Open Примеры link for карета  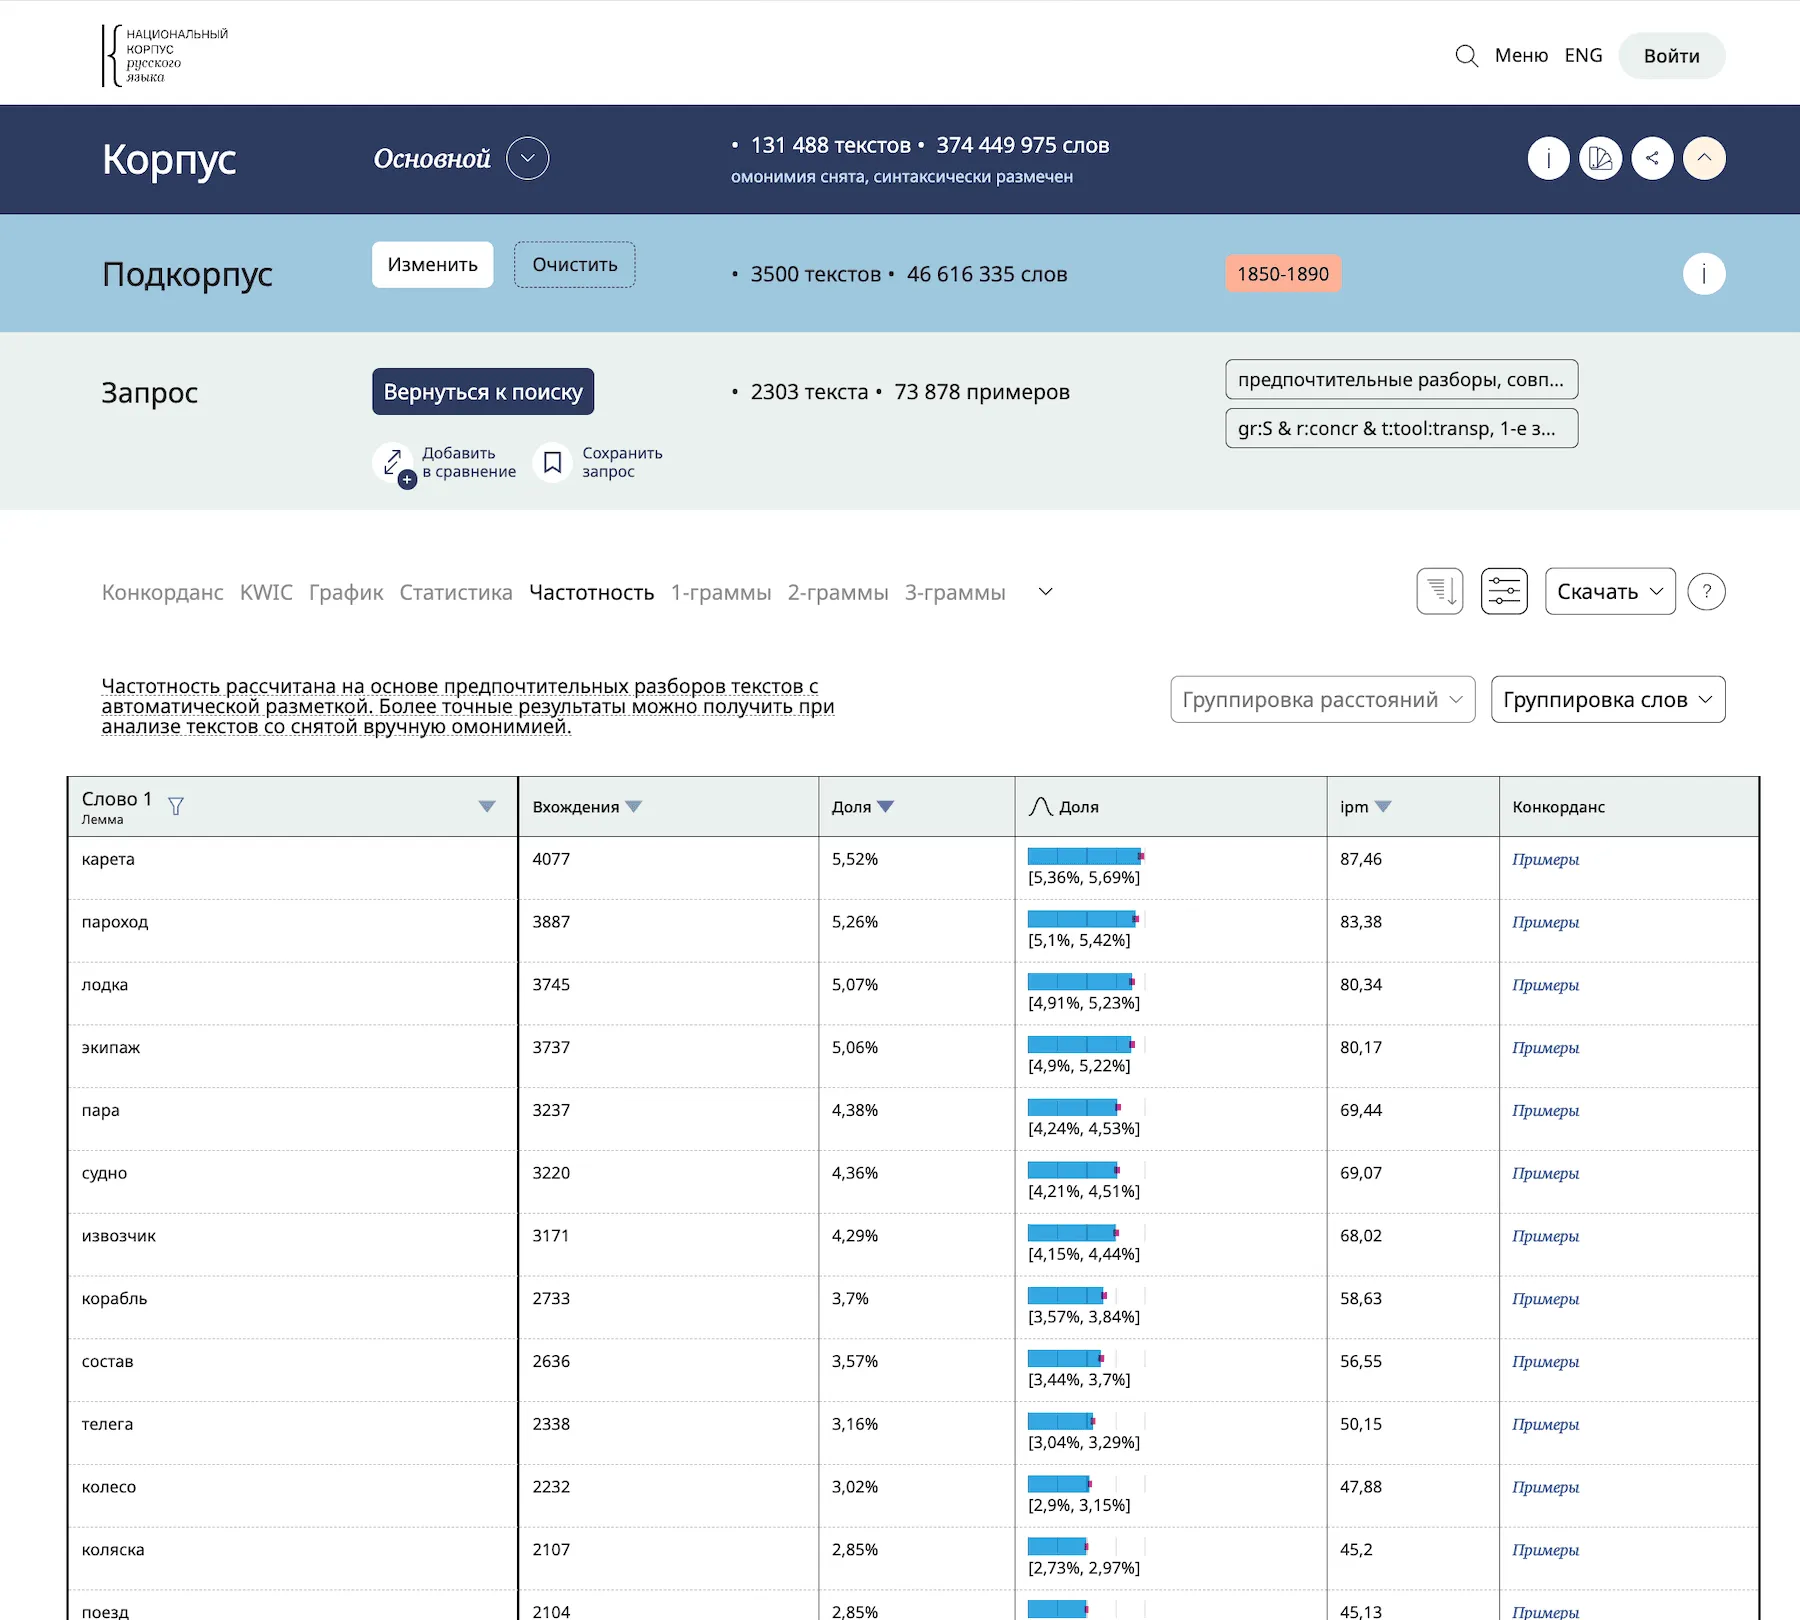pyautogui.click(x=1545, y=860)
